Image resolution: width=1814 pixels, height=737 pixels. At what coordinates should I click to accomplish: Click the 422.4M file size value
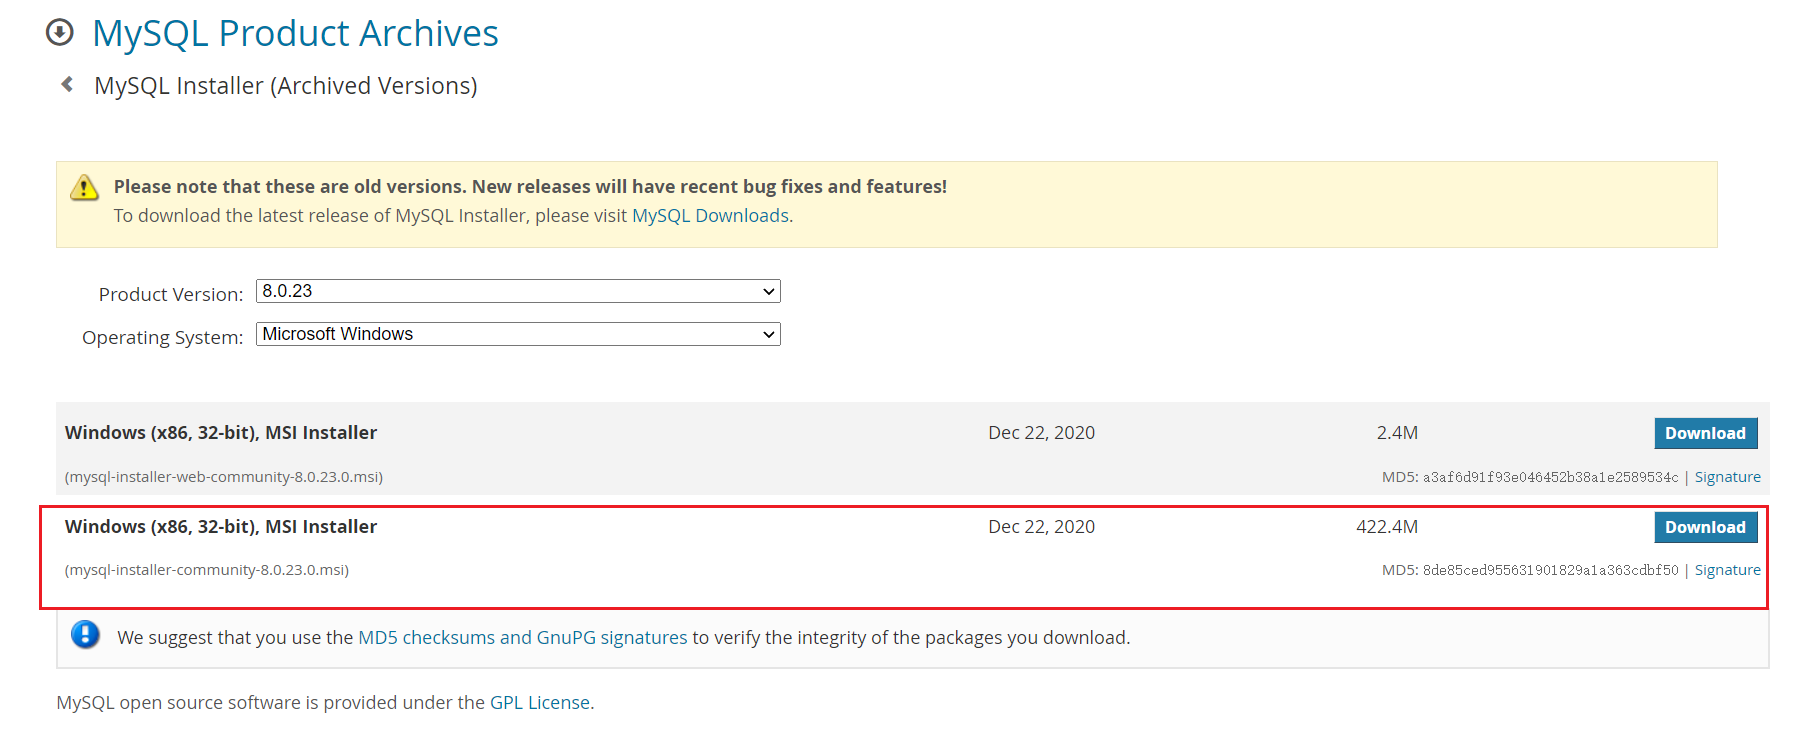(x=1387, y=527)
